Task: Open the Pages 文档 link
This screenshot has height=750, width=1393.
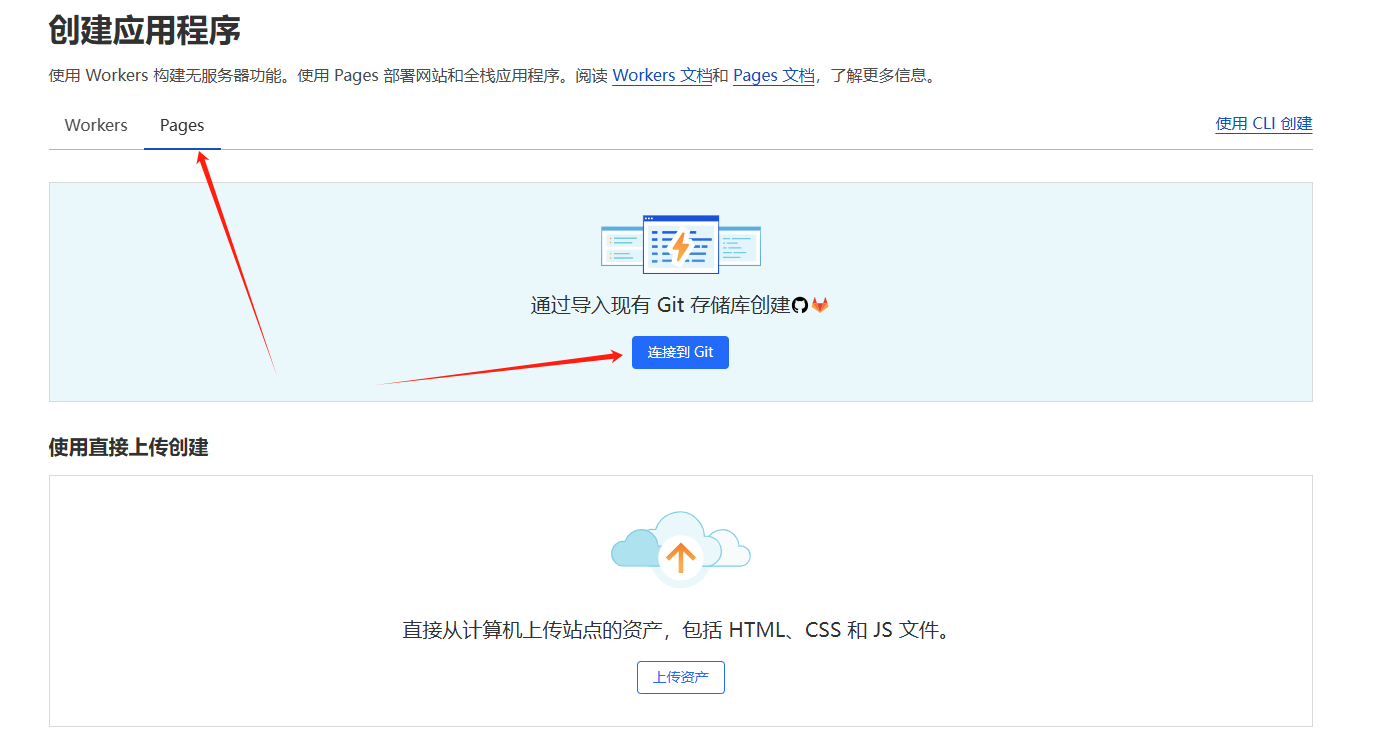Action: coord(773,76)
